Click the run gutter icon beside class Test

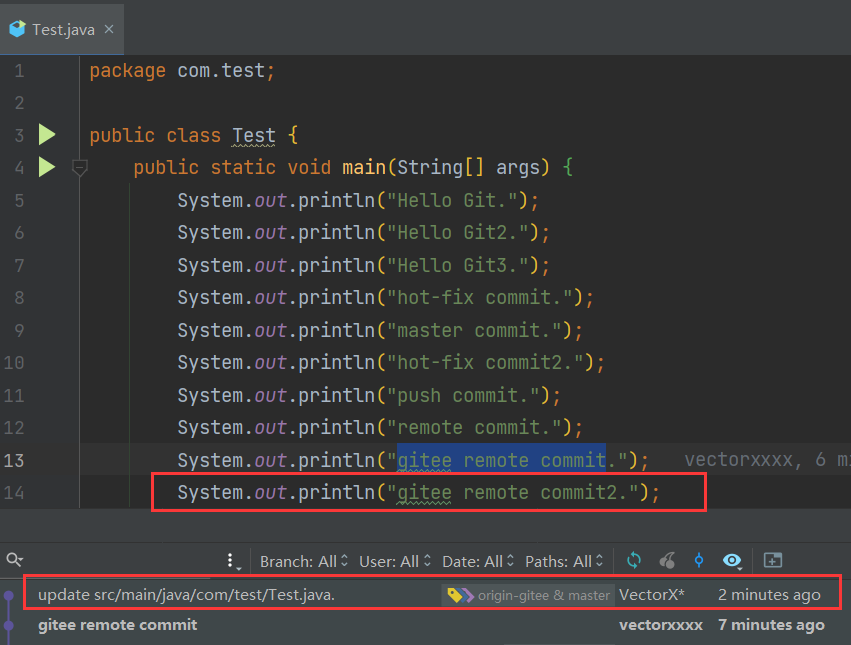click(x=47, y=135)
